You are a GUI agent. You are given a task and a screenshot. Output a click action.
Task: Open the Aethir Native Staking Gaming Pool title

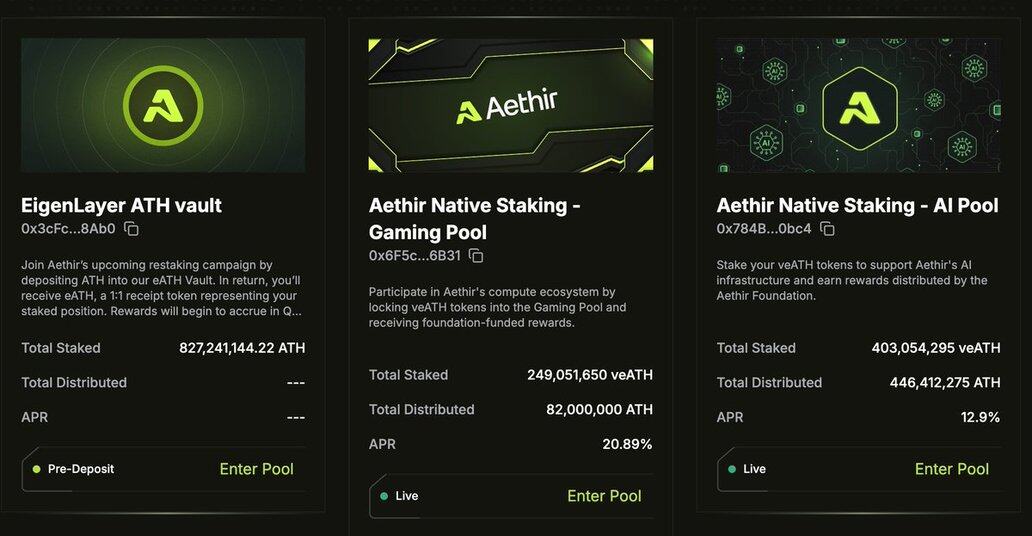pyautogui.click(x=475, y=219)
